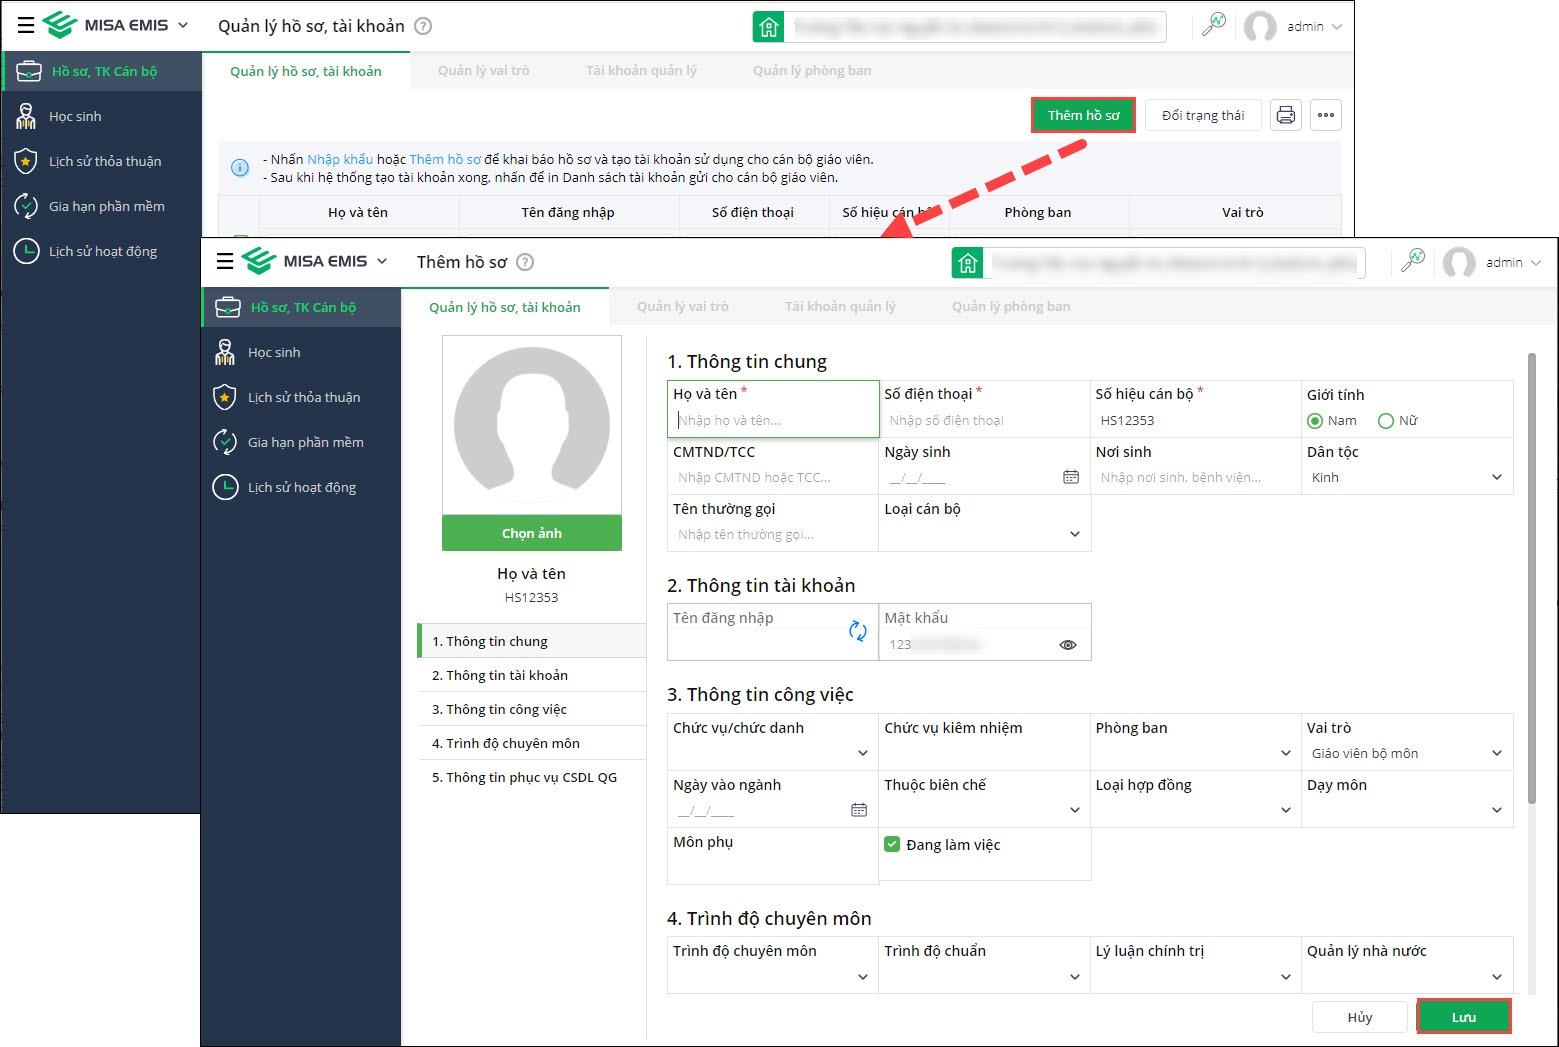Click the user avatar in the back window header
The height and width of the screenshot is (1047, 1559).
tap(1260, 27)
